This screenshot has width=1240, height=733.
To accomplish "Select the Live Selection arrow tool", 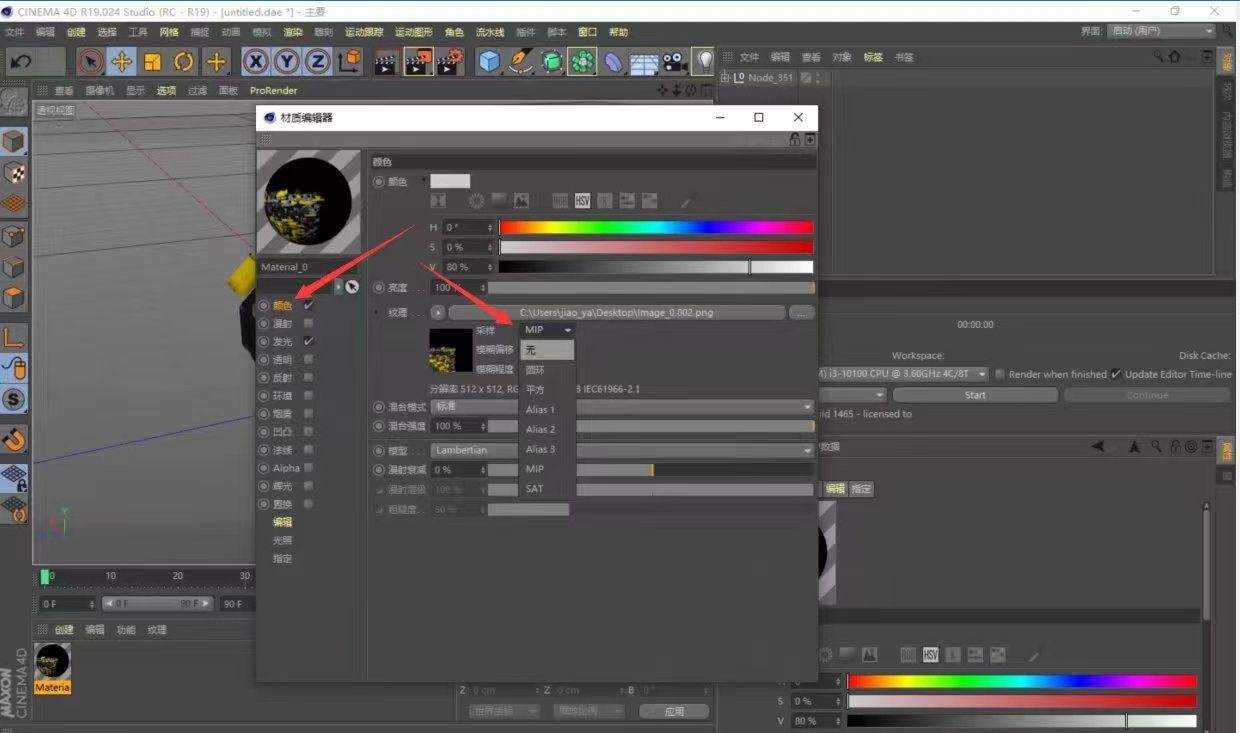I will tap(91, 62).
